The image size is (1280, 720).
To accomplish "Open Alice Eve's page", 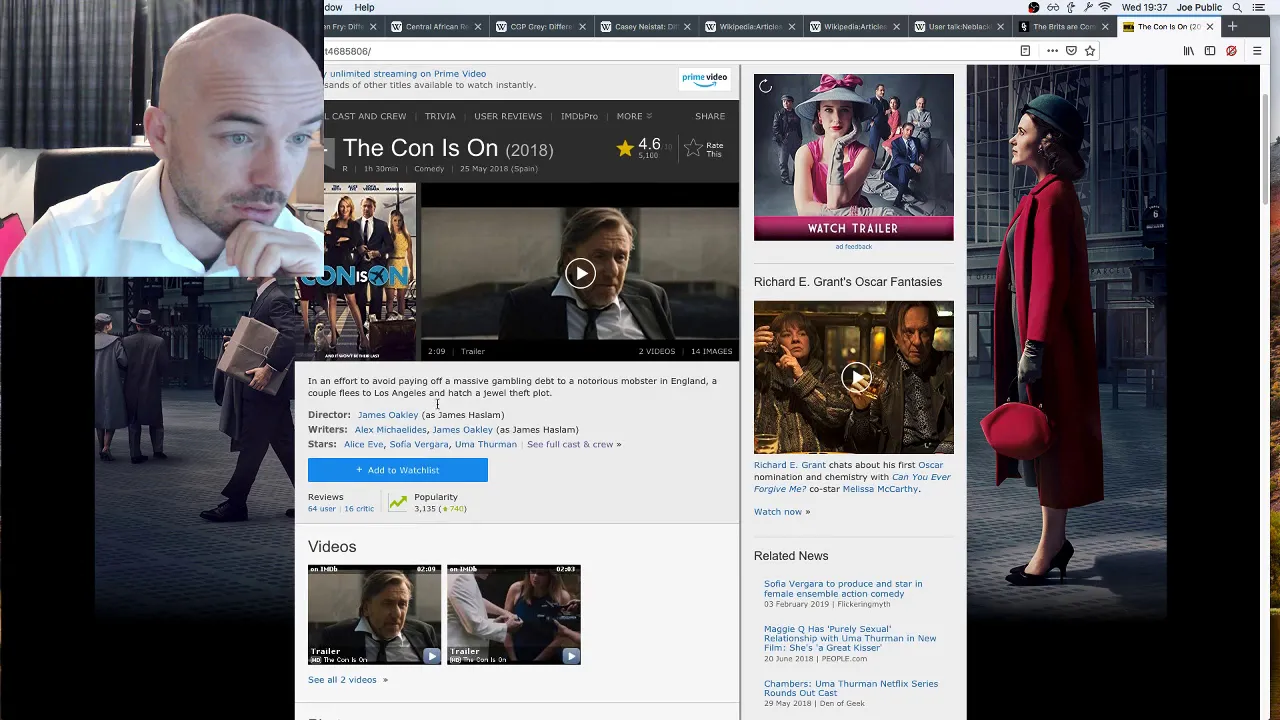I will click(x=364, y=444).
